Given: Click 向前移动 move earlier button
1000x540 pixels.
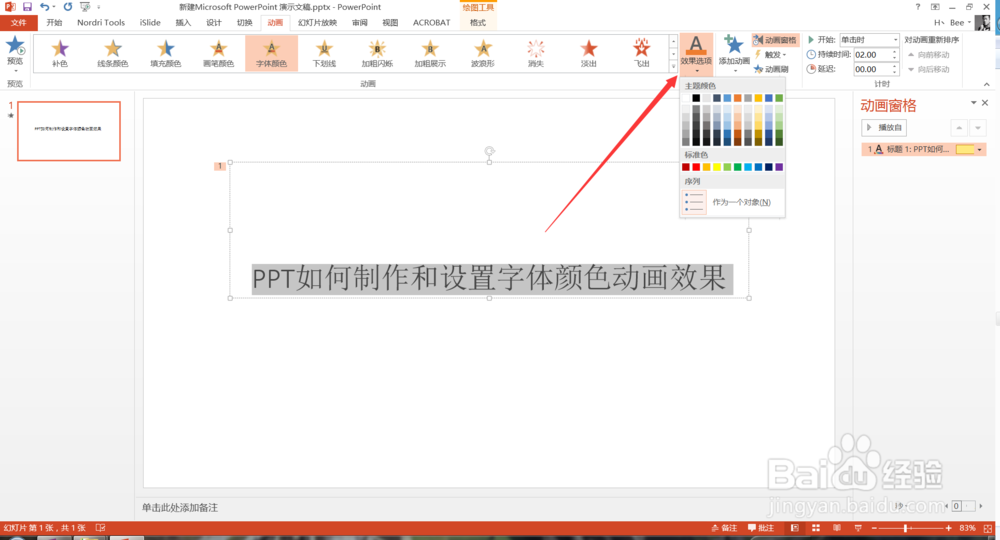Looking at the screenshot, I should (929, 55).
